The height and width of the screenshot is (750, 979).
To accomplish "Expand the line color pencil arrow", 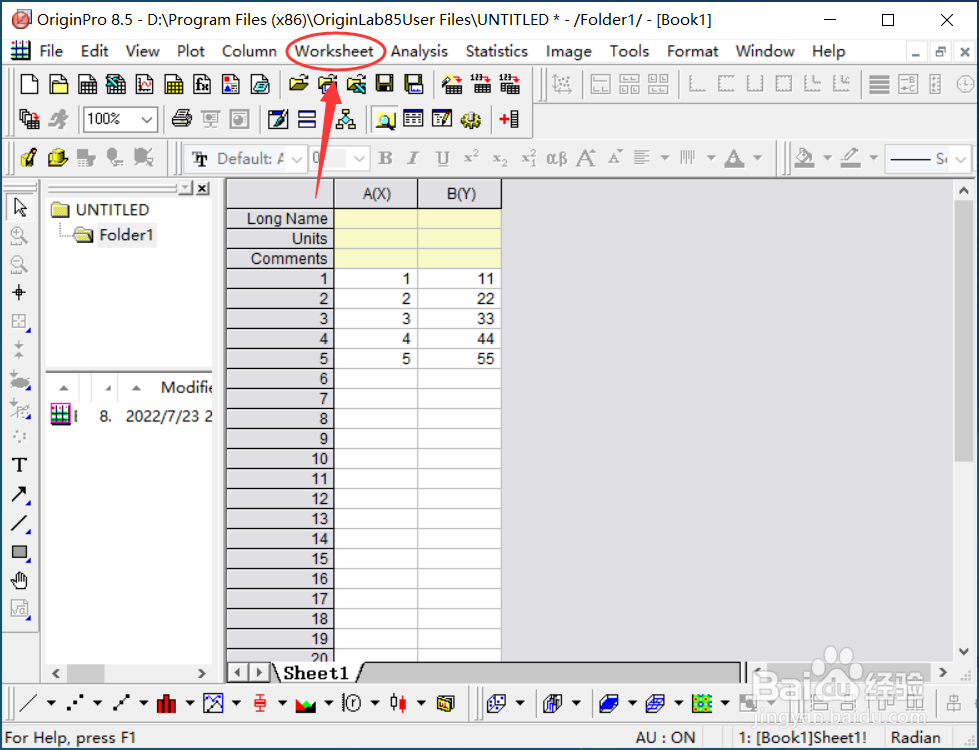I will [x=873, y=158].
